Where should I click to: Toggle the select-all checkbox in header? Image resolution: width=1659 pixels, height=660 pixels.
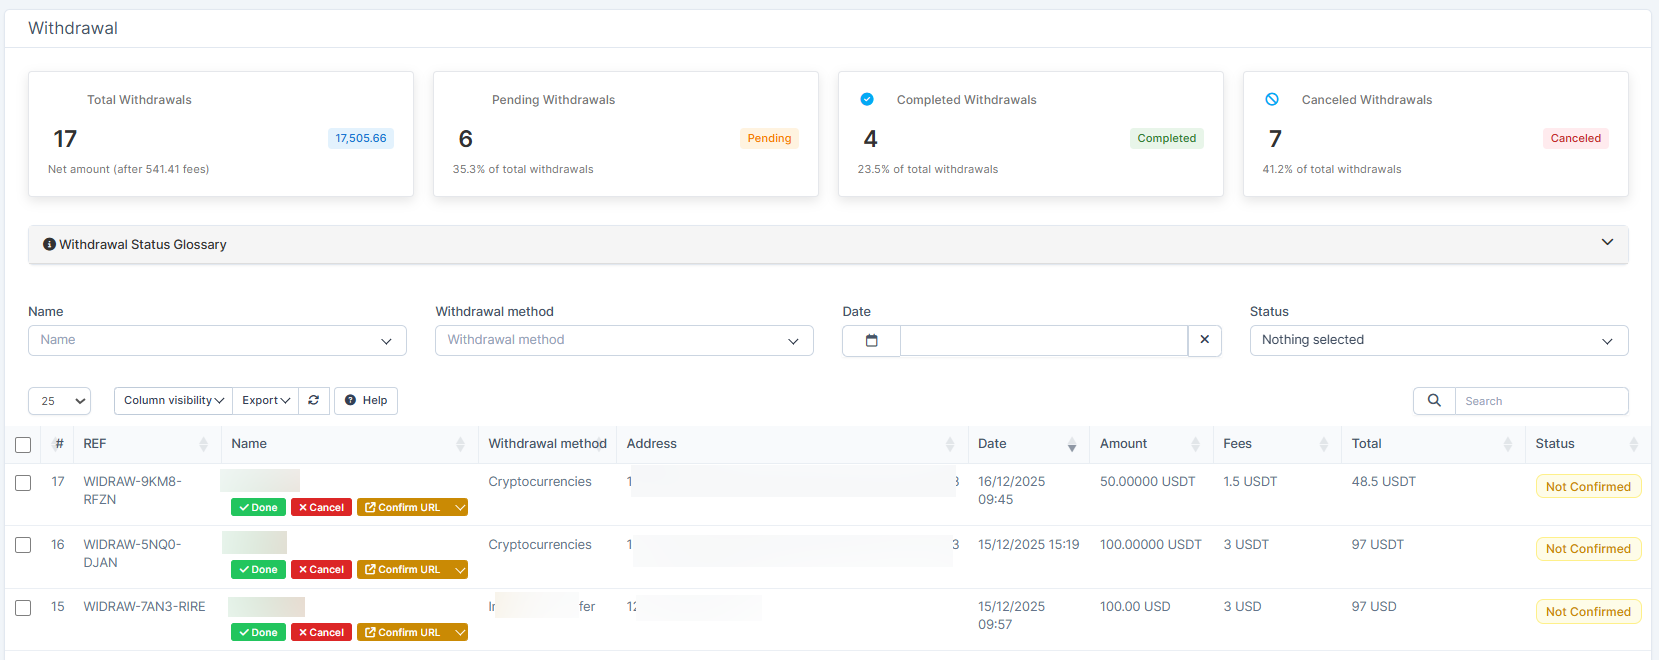[x=23, y=445]
